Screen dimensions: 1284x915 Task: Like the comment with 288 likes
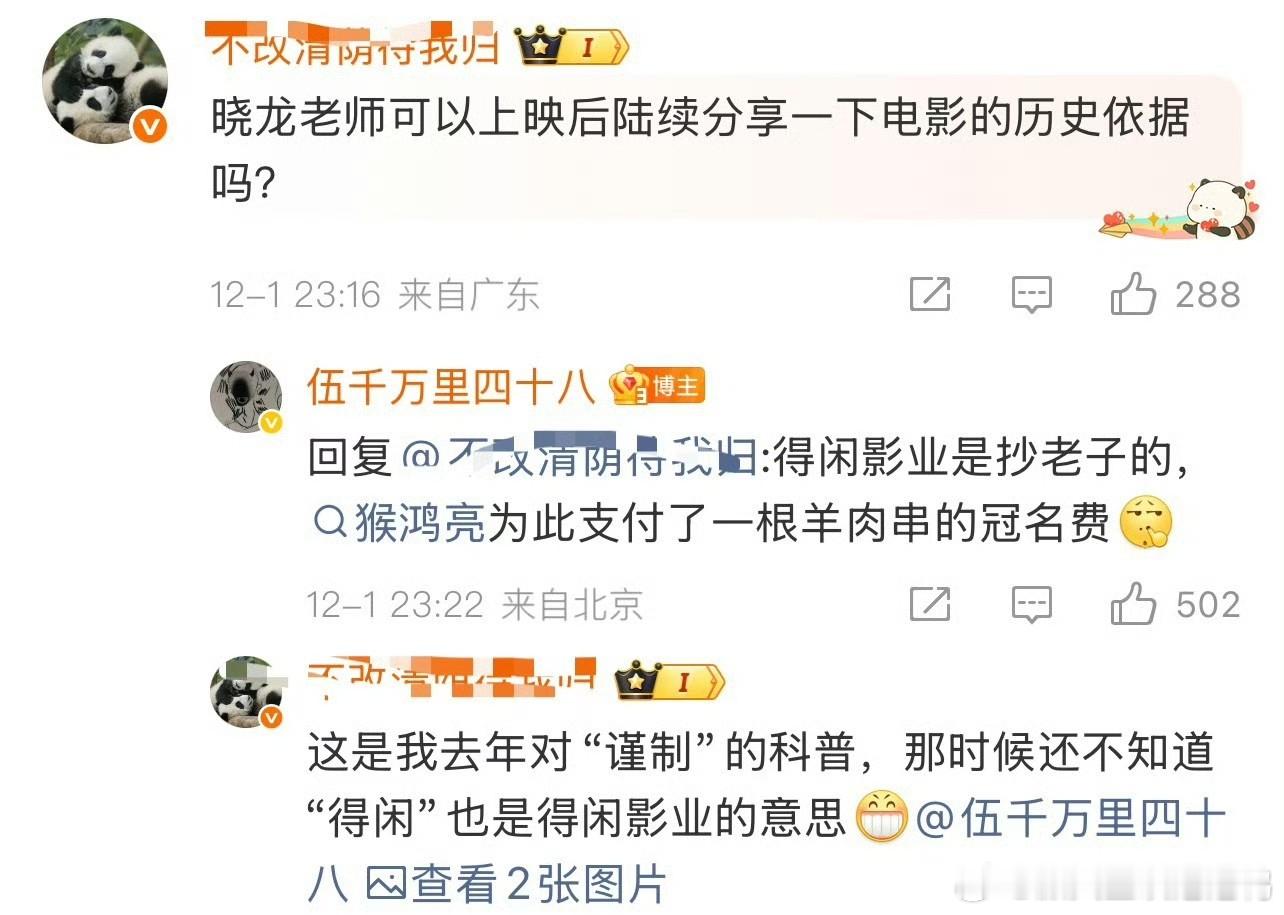point(1133,294)
